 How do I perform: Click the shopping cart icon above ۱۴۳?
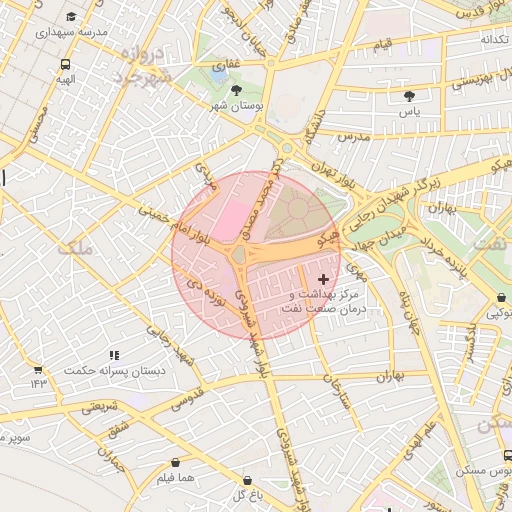pyautogui.click(x=38, y=370)
